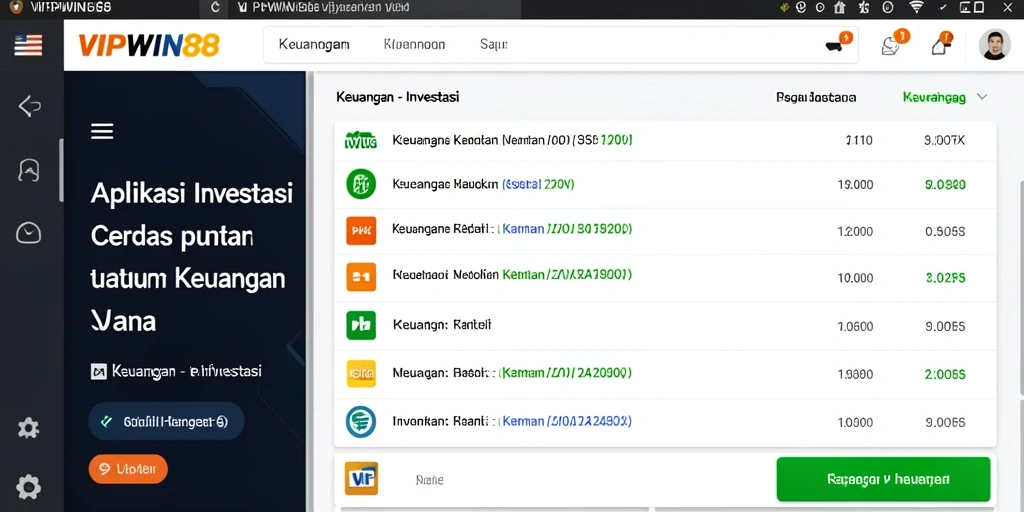1024x512 pixels.
Task: Click the yellow icon beside Neuagan: Basoh
Action: 360,374
